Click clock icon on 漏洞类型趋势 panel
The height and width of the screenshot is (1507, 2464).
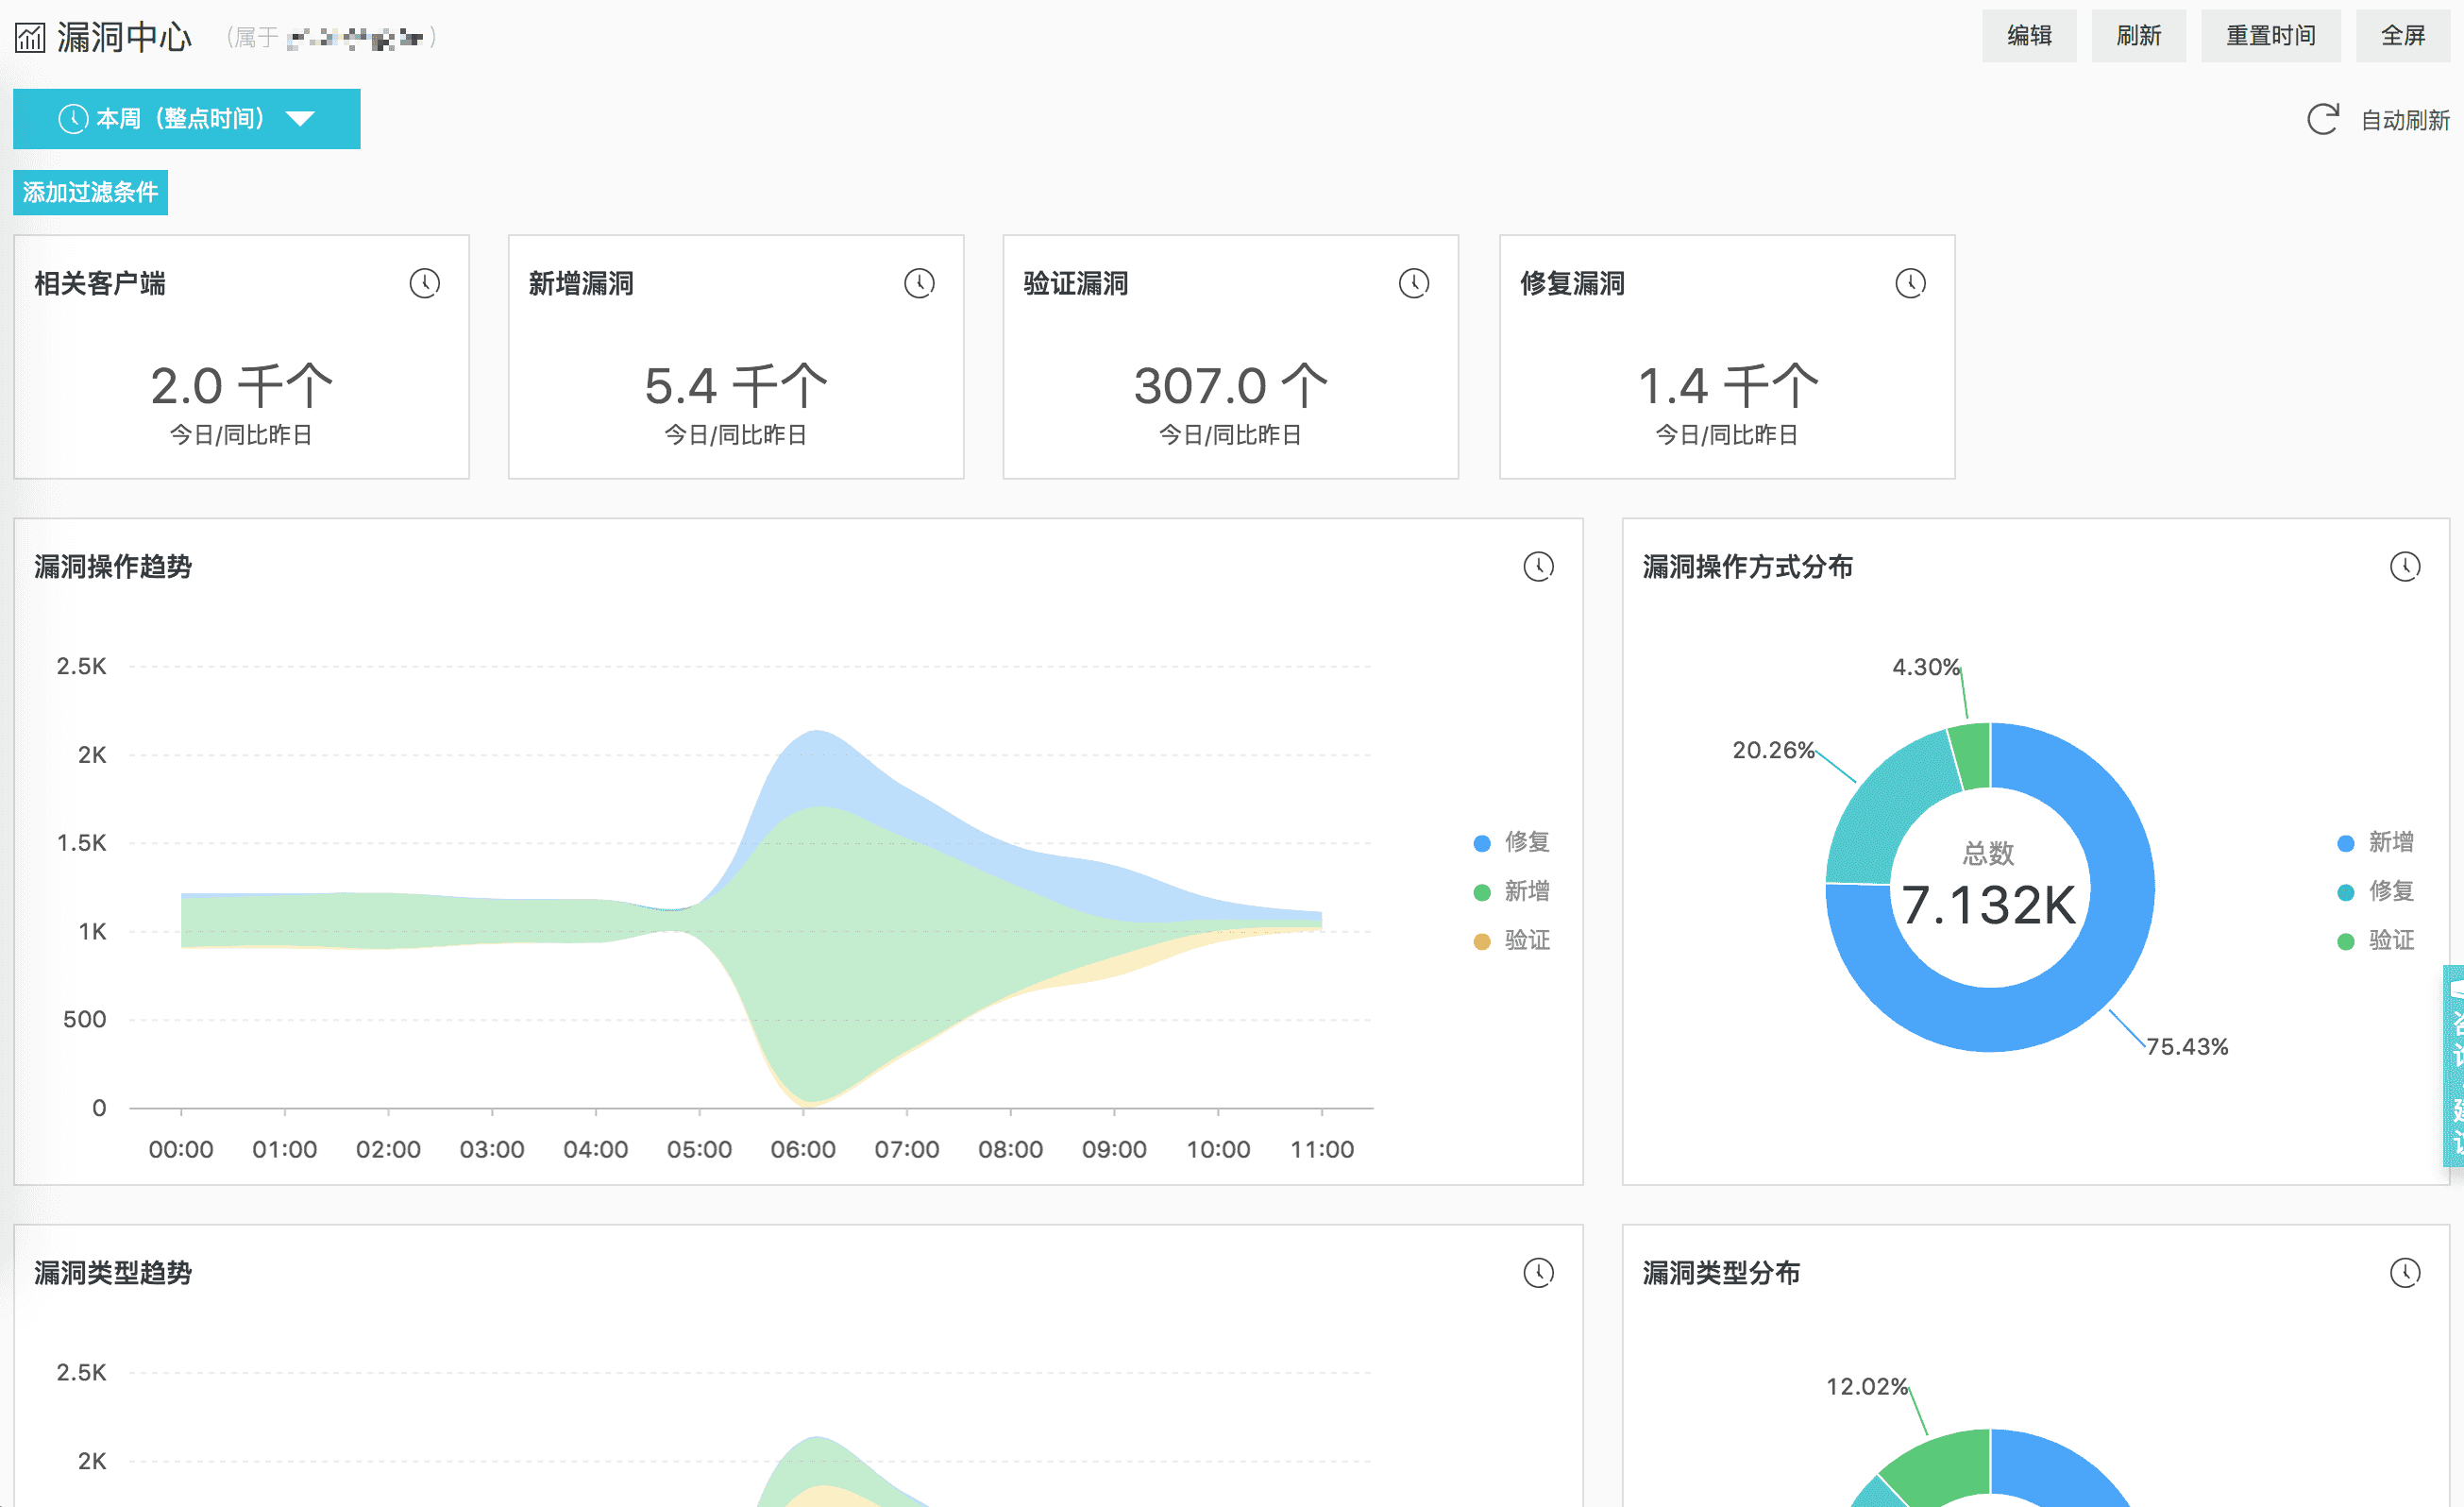point(1537,1272)
